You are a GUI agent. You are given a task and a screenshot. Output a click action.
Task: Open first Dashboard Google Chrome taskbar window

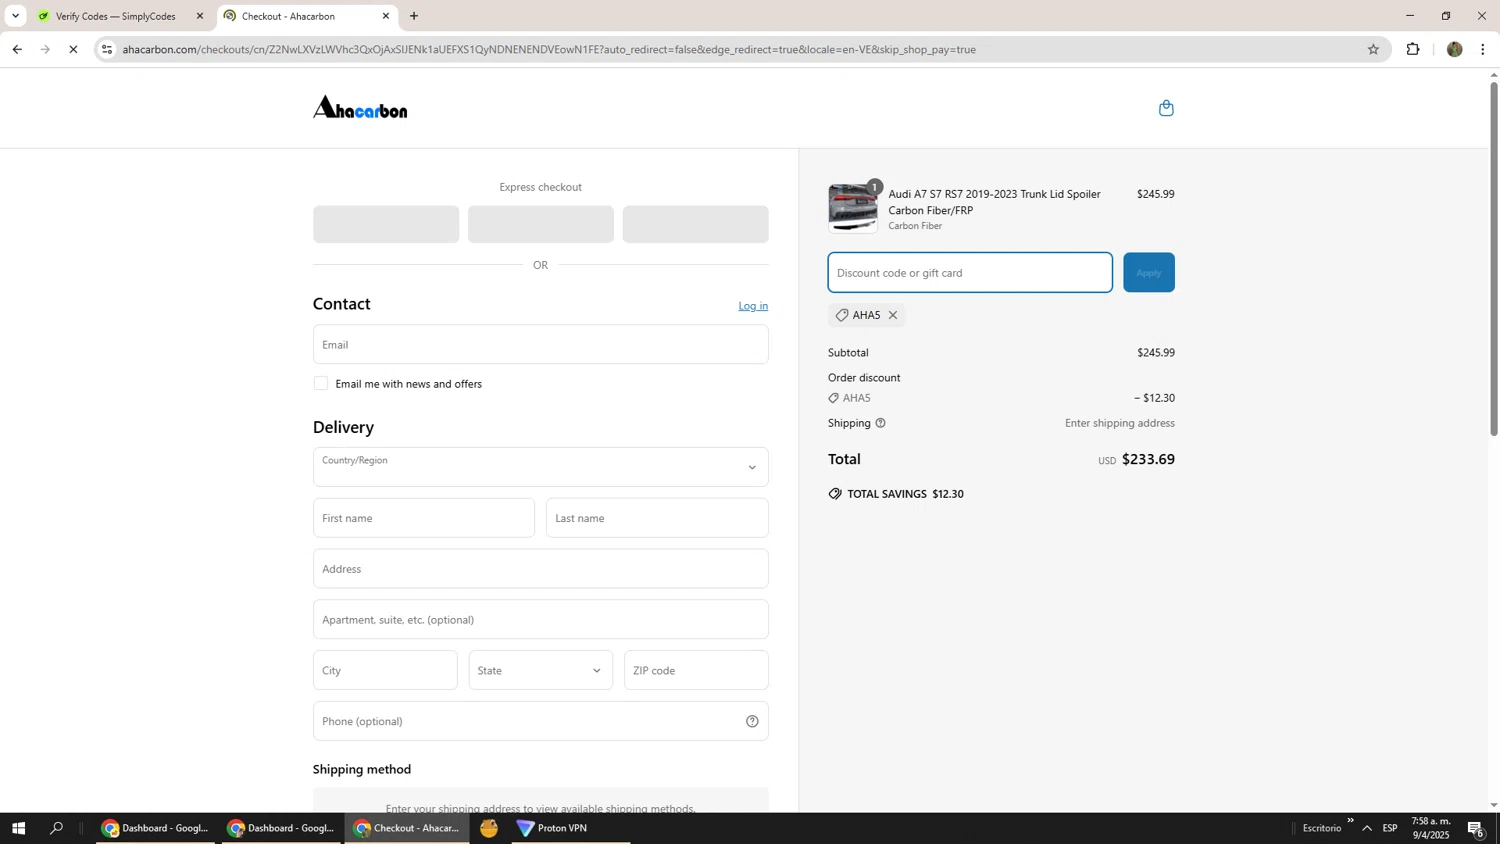(155, 828)
